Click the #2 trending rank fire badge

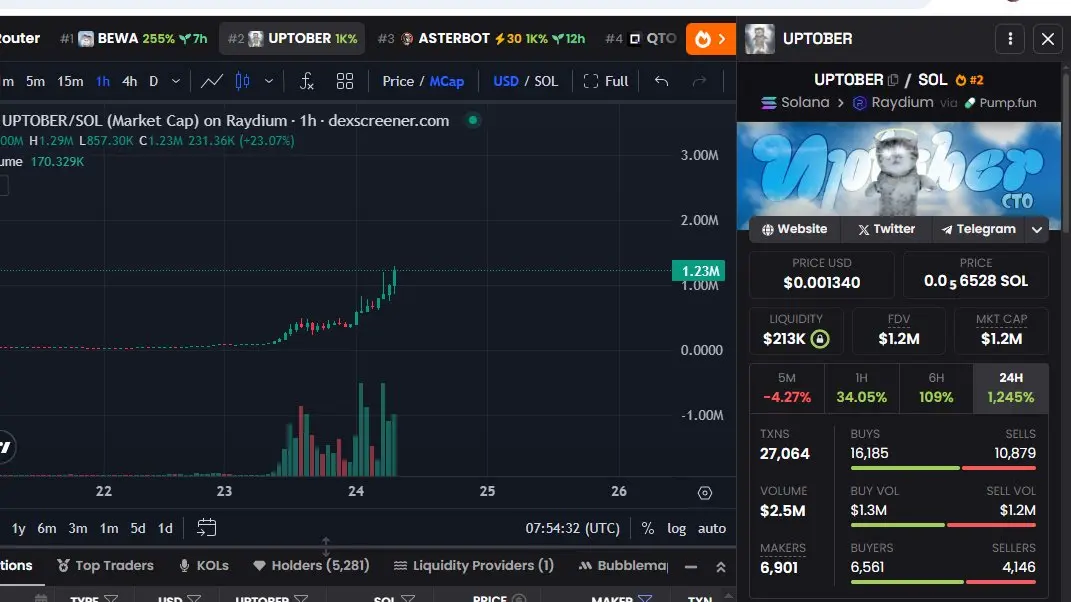(x=969, y=80)
